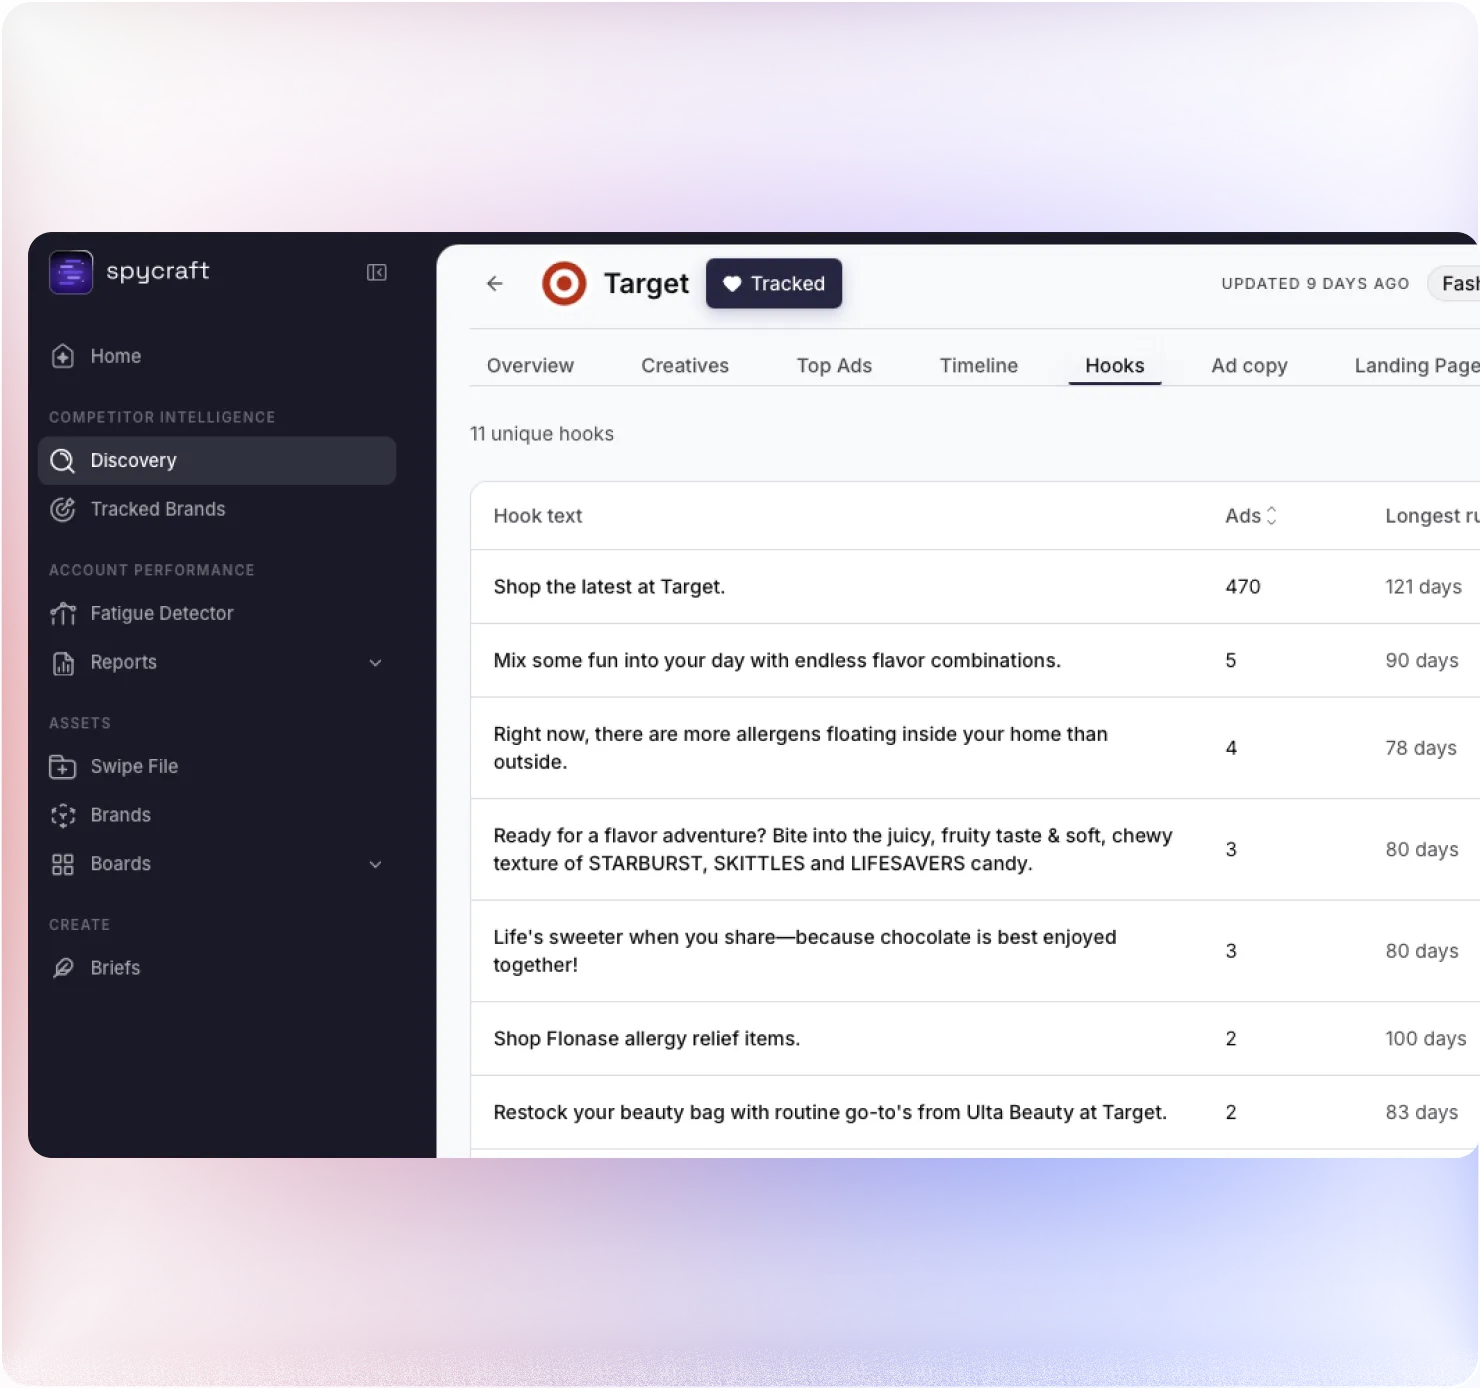Click the 470 ads count value
1480x1388 pixels.
tap(1243, 587)
